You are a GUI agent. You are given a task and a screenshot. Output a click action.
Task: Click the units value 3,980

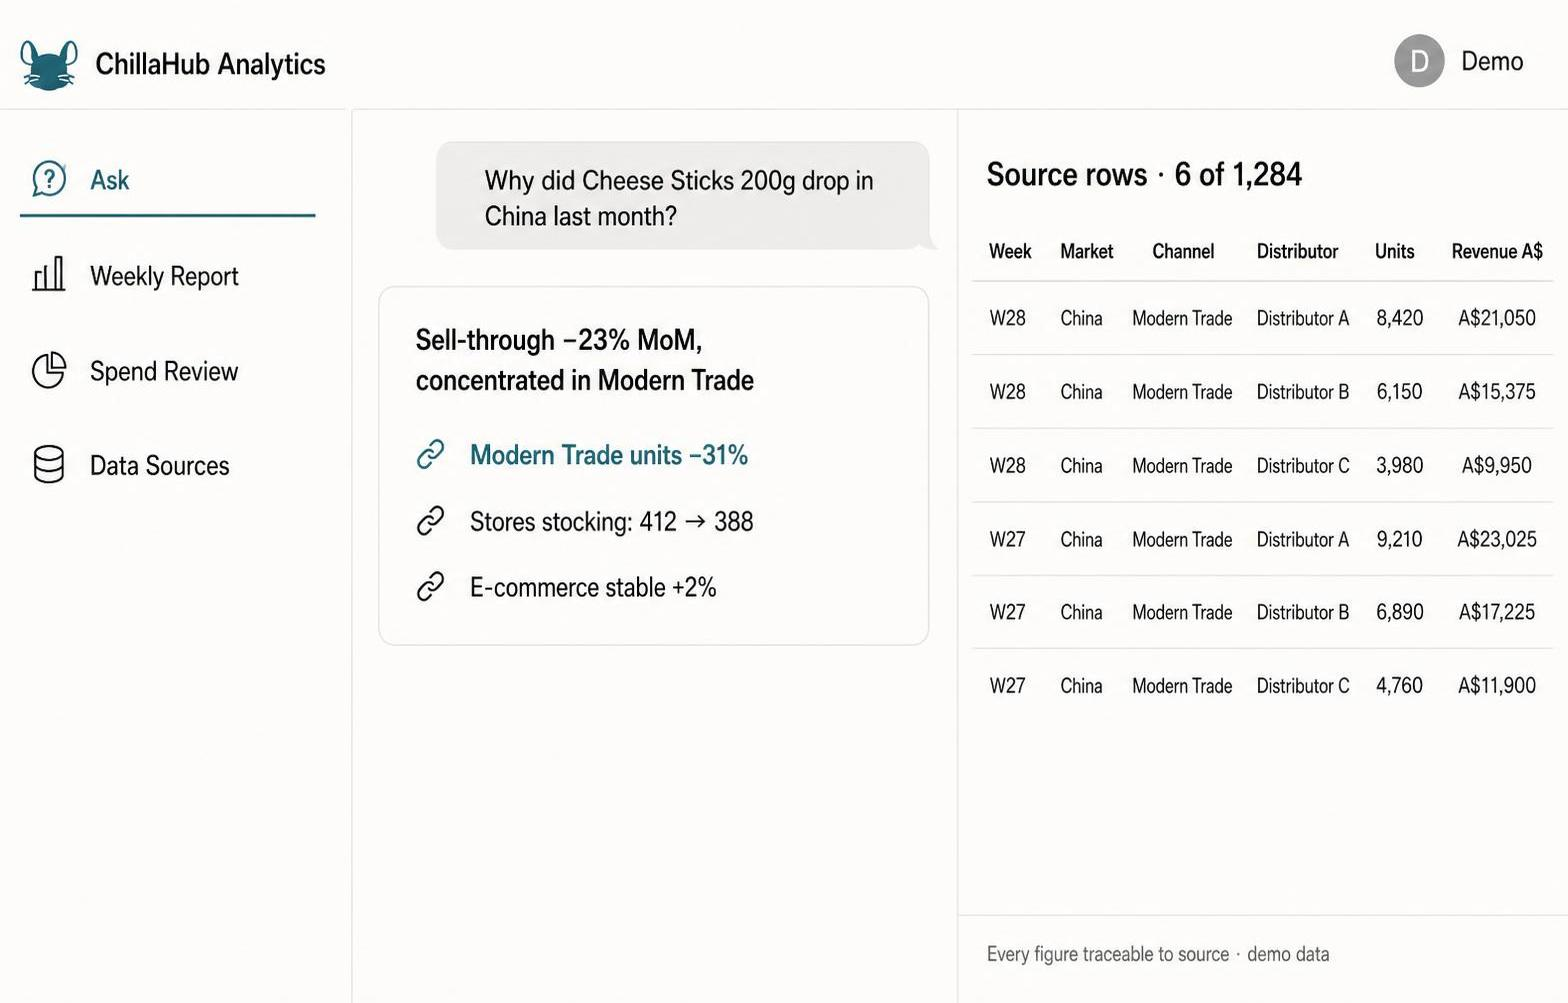1399,466
